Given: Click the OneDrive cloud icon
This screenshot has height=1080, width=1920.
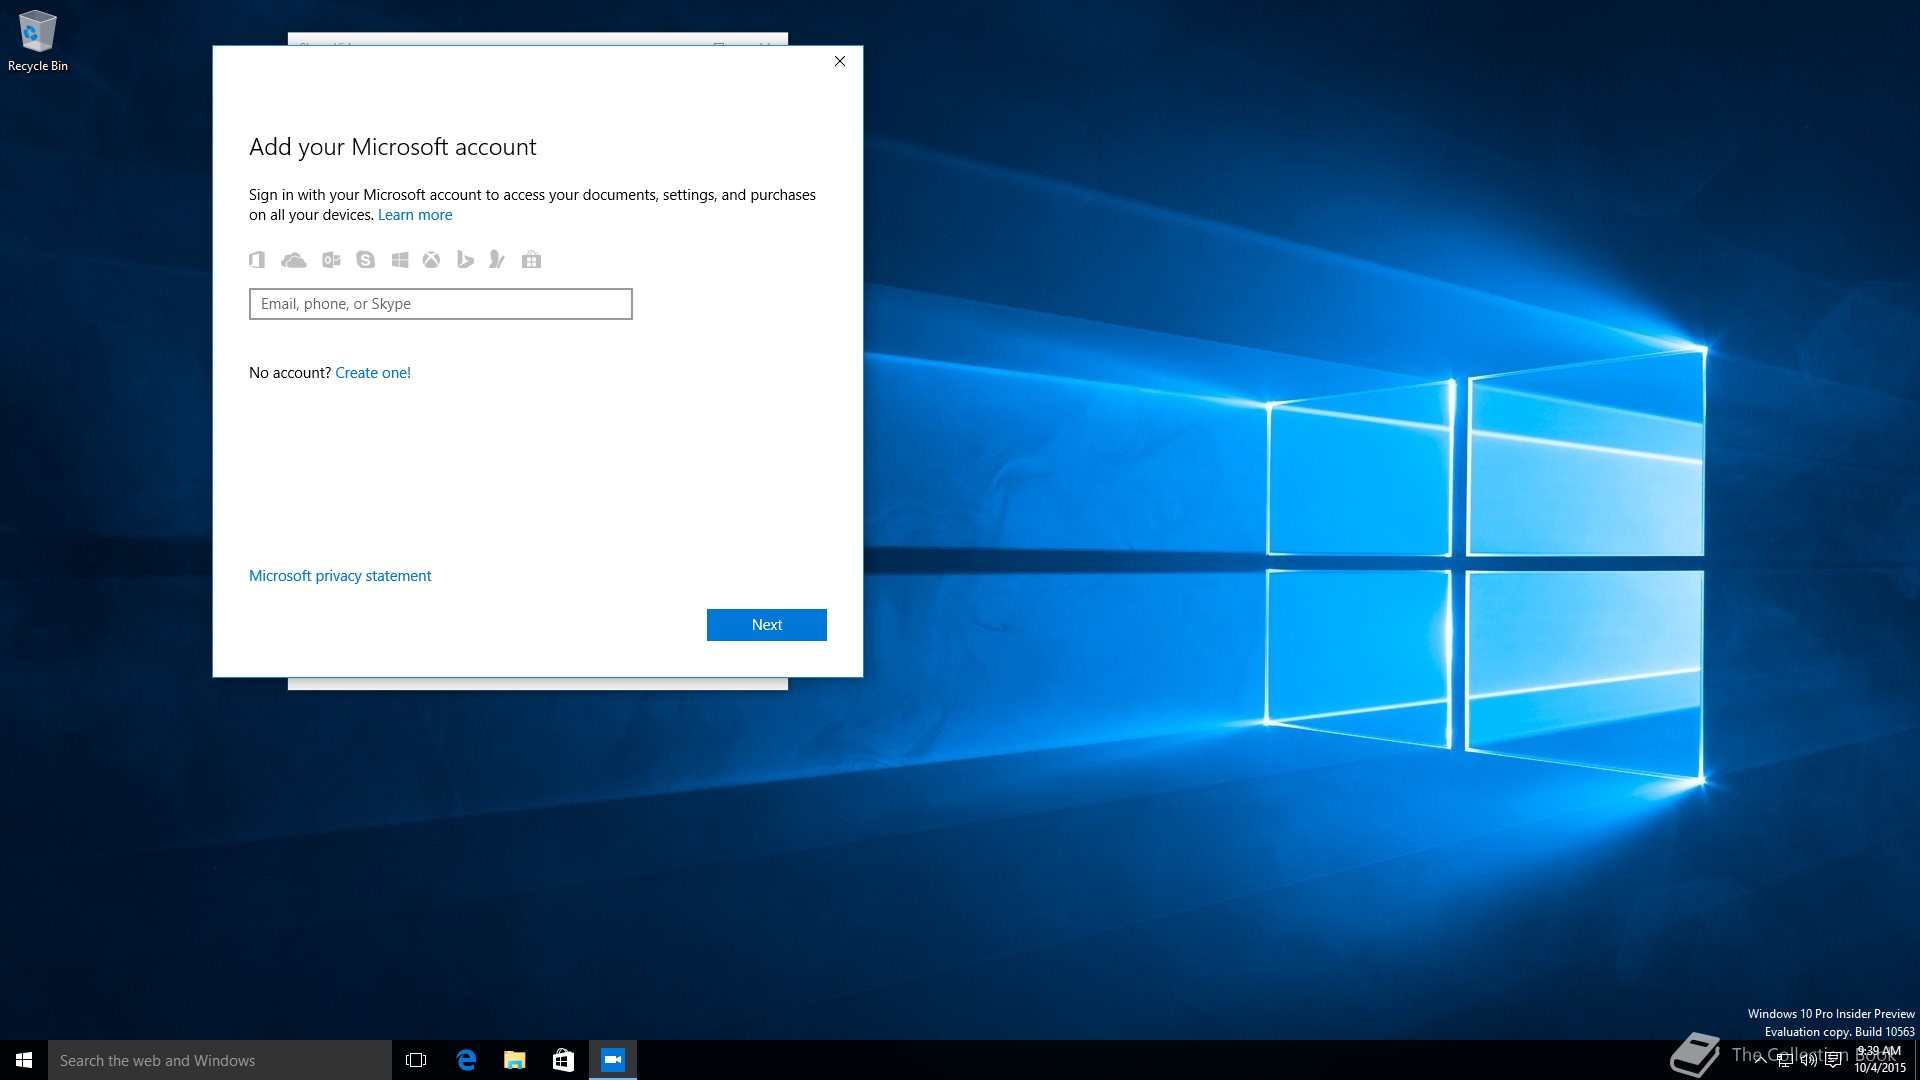Looking at the screenshot, I should [293, 260].
